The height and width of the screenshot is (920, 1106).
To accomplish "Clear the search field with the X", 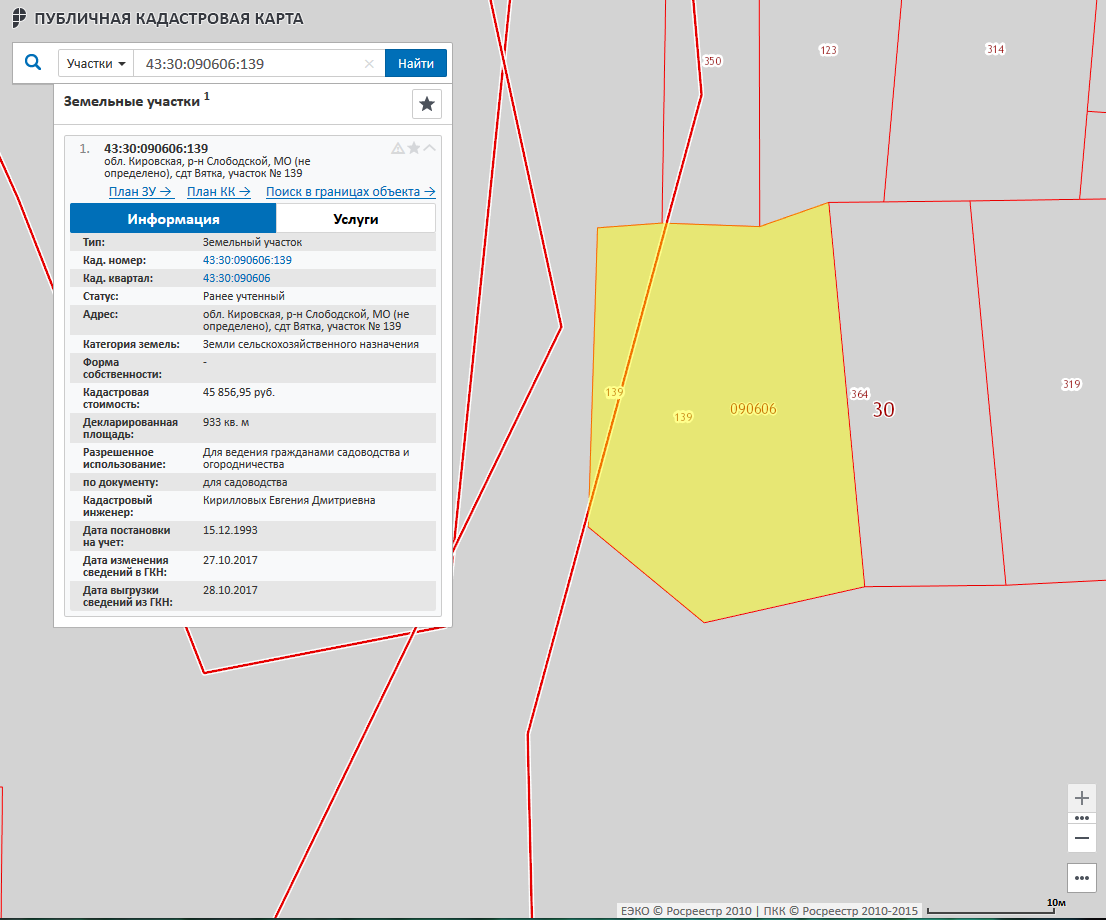I will pyautogui.click(x=369, y=64).
